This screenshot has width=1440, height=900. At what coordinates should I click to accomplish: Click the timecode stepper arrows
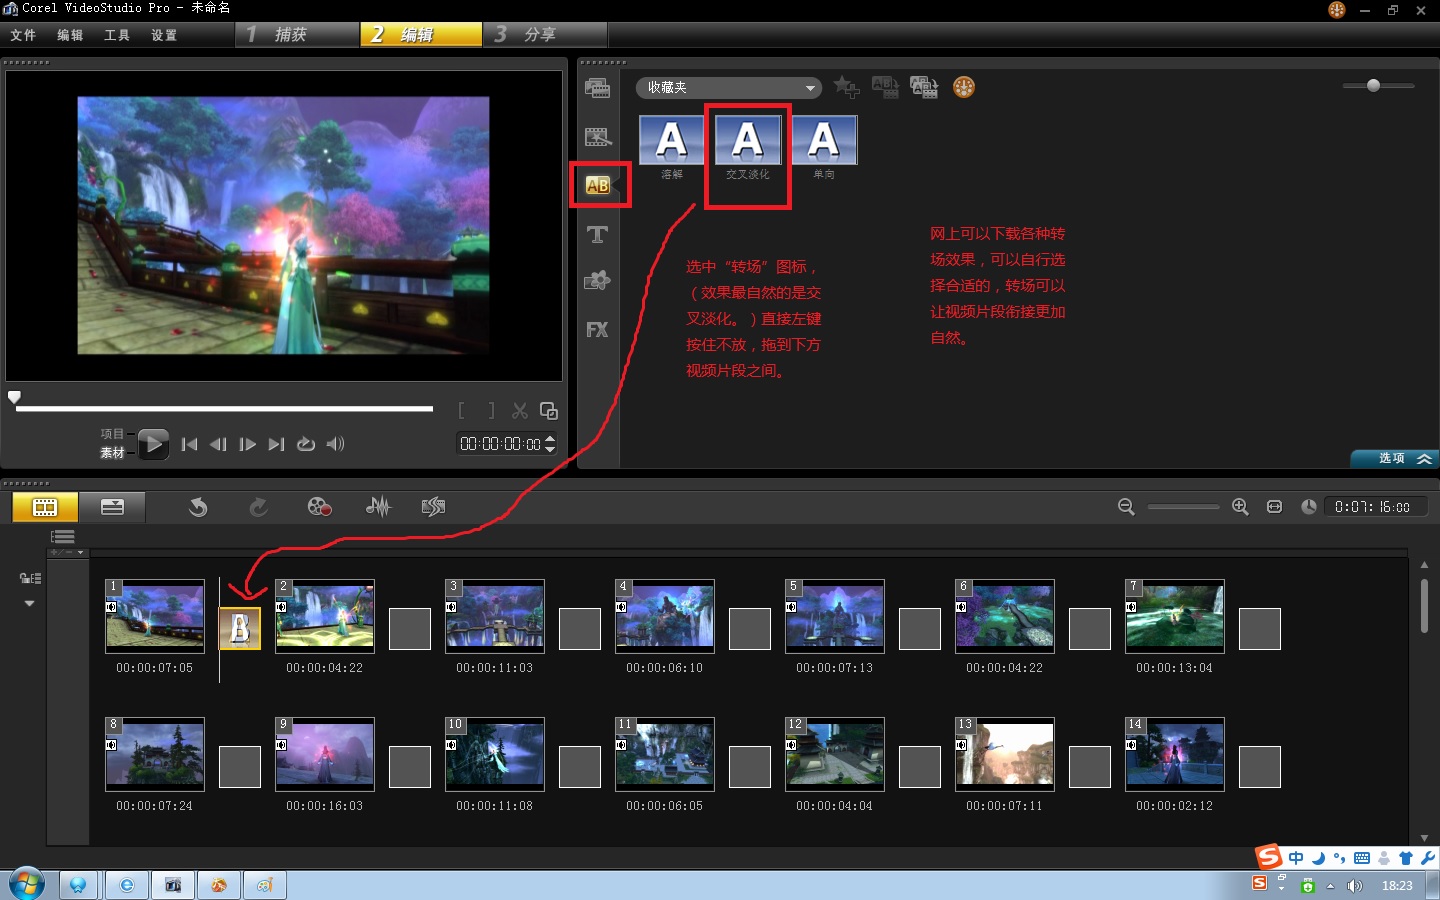point(550,444)
